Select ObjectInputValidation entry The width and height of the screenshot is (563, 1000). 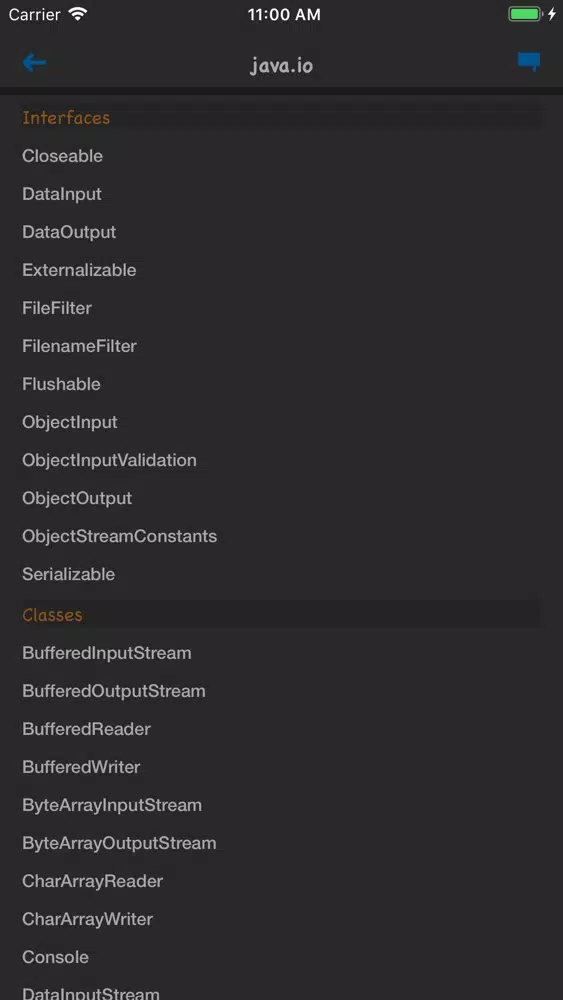coord(109,460)
